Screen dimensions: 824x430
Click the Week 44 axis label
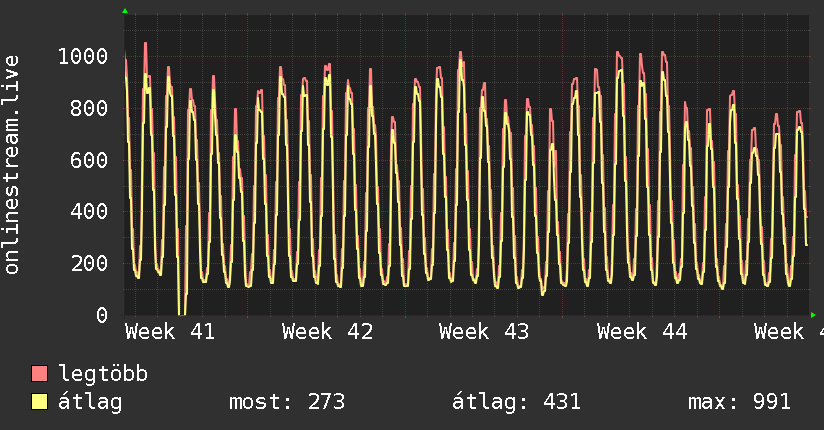pyautogui.click(x=642, y=332)
